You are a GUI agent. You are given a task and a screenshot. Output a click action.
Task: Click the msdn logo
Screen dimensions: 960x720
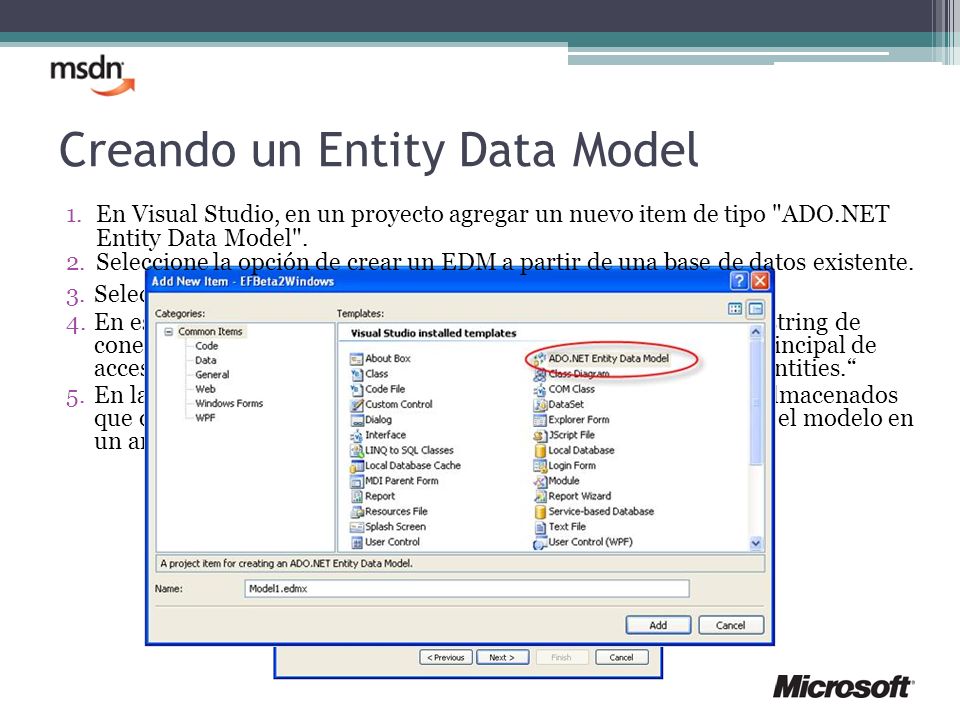(92, 75)
